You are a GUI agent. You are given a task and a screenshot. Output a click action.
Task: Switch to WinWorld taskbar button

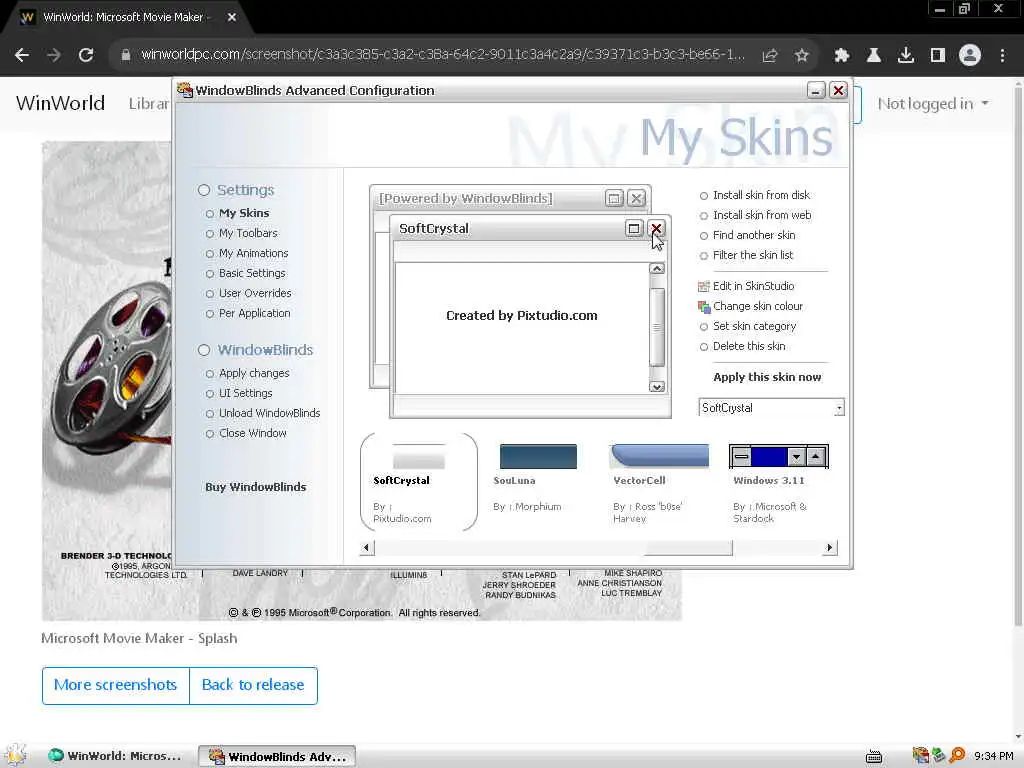[116, 756]
